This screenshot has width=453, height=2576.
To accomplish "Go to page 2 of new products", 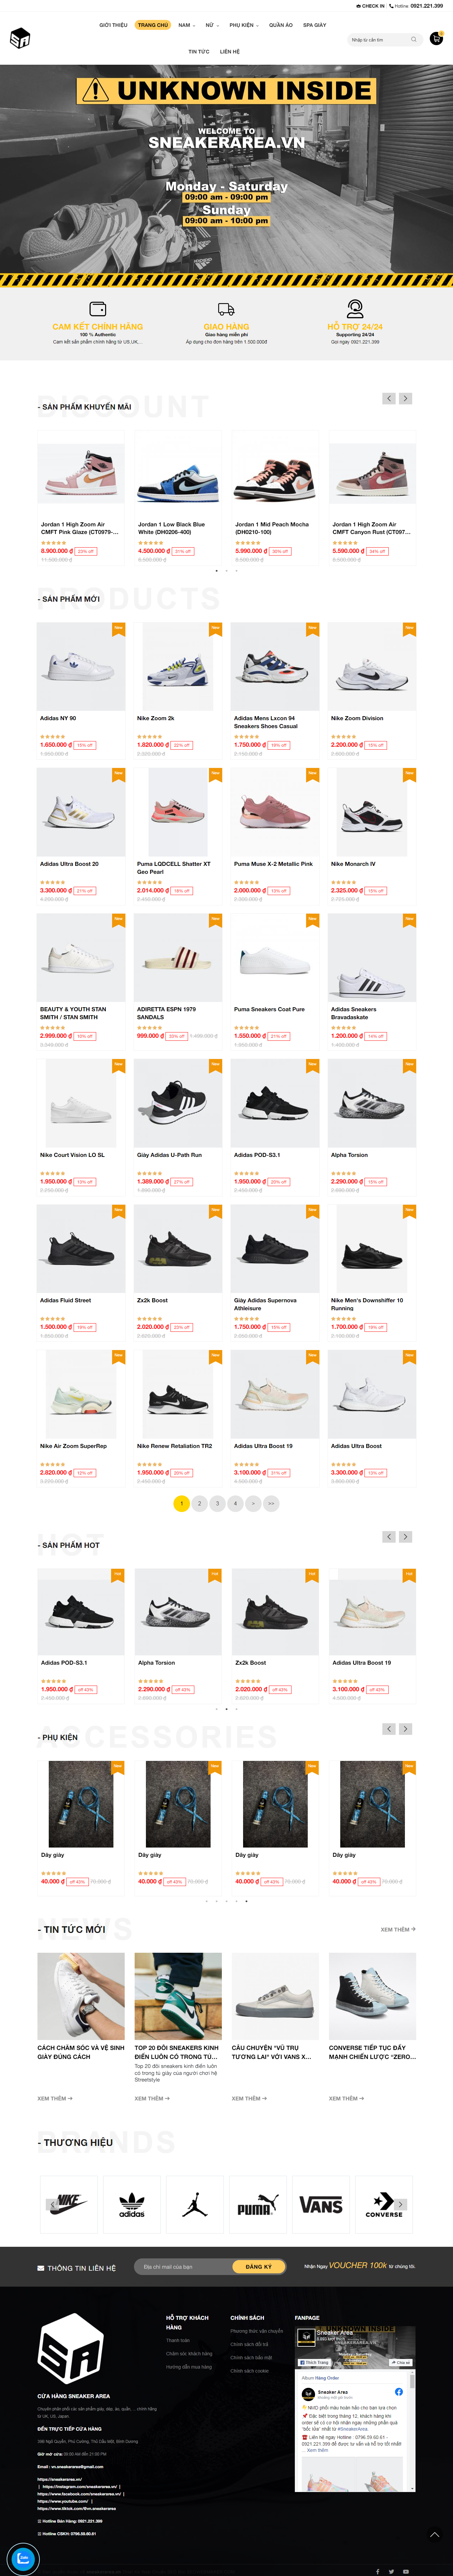I will coord(199,1503).
